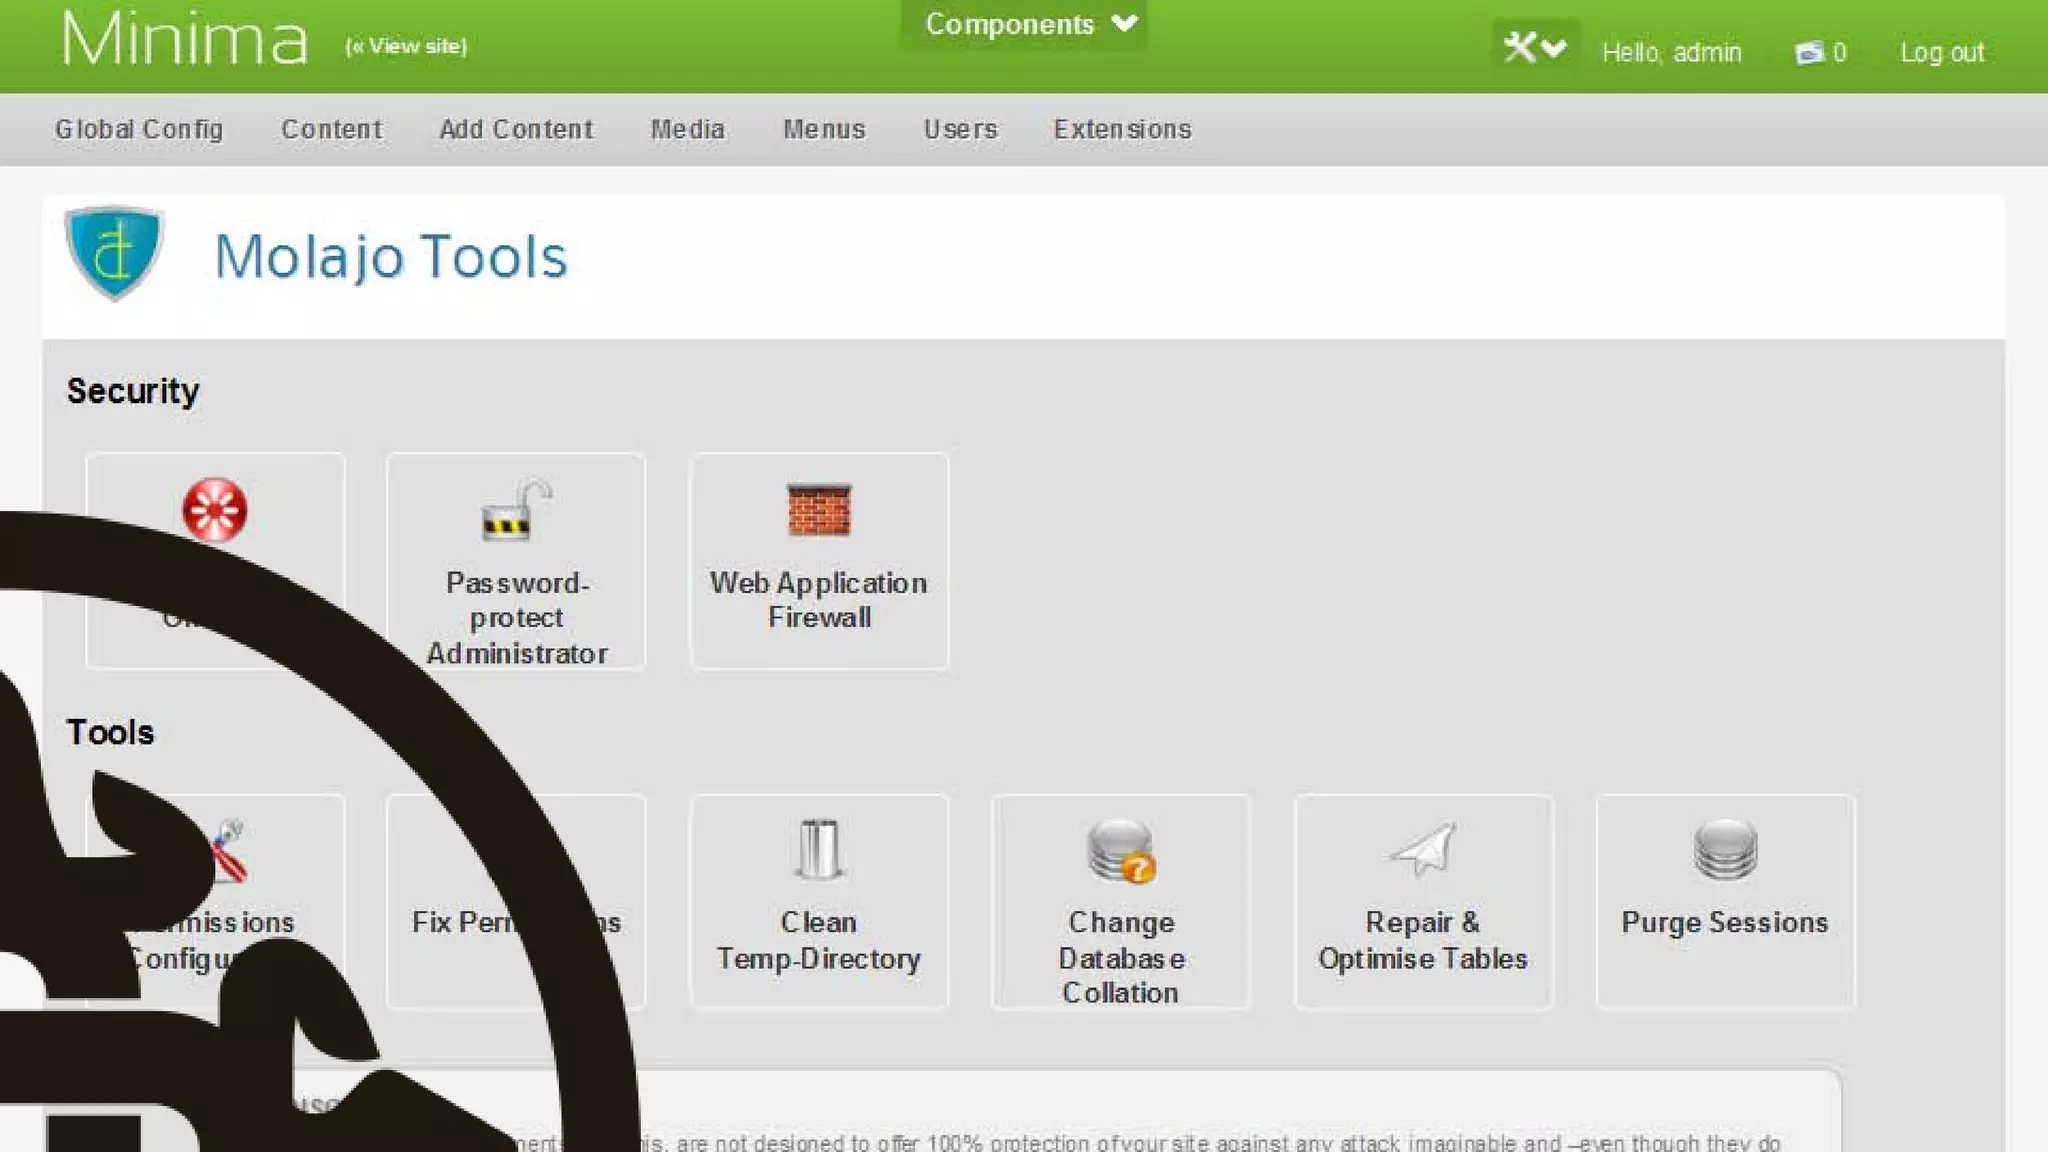The image size is (2048, 1152).
Task: Click the red emergency offline icon
Action: pos(214,510)
